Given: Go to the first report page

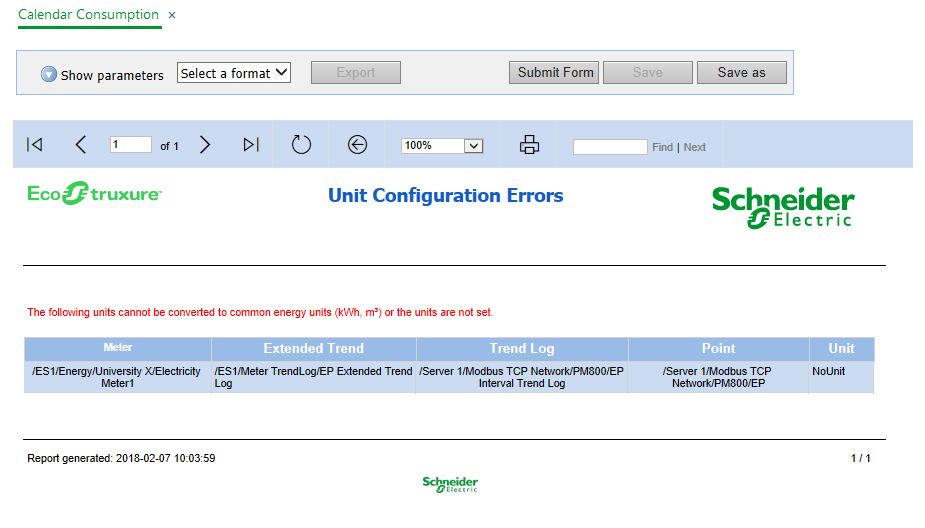Looking at the screenshot, I should tap(35, 145).
